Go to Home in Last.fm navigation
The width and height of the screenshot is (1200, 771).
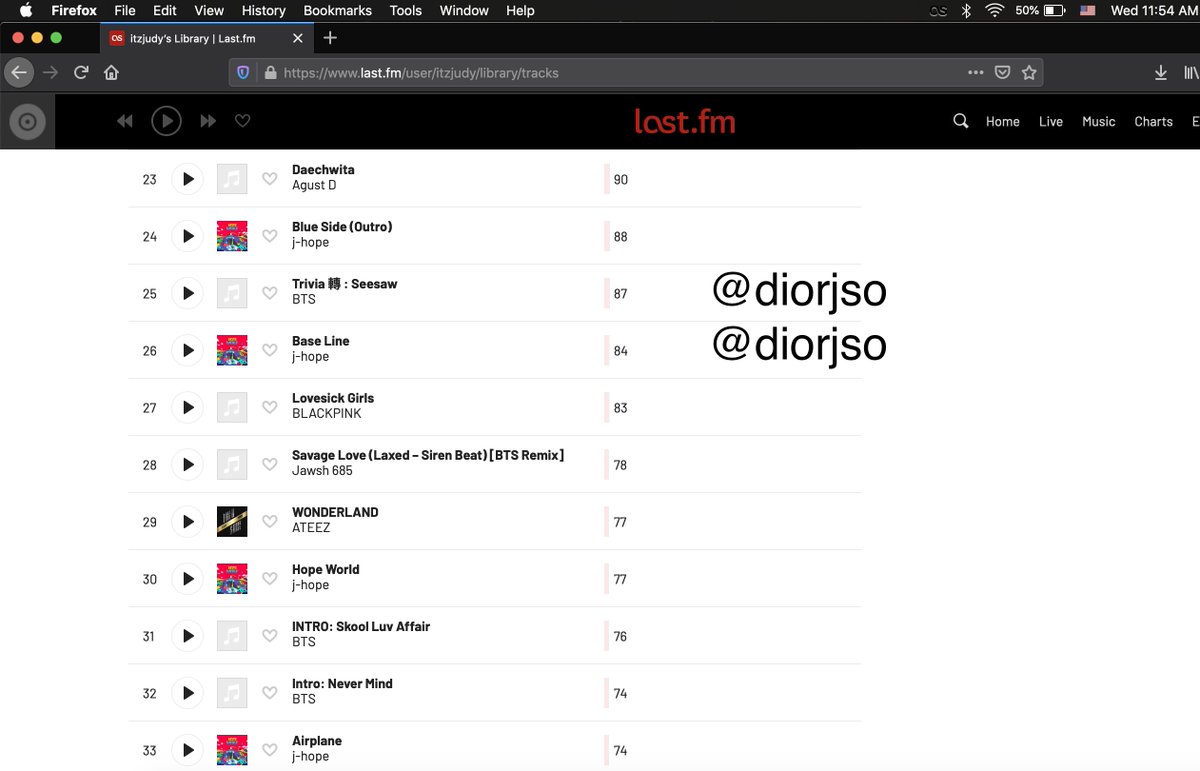point(1003,122)
